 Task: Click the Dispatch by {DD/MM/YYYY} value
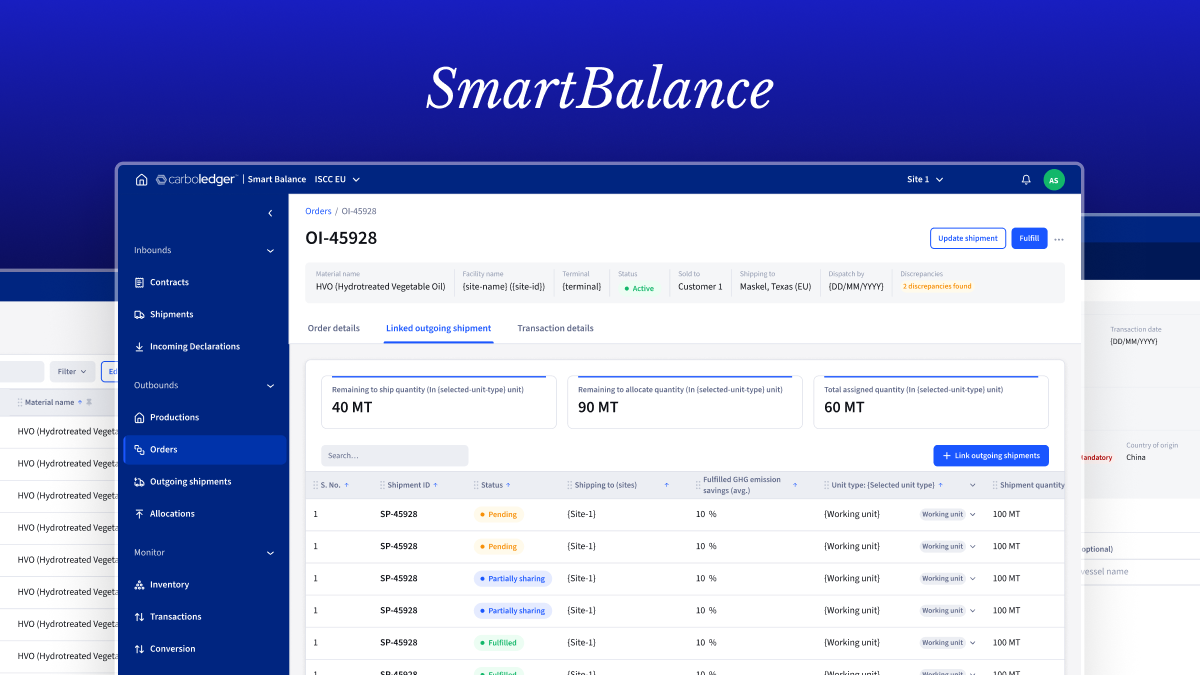pos(856,287)
